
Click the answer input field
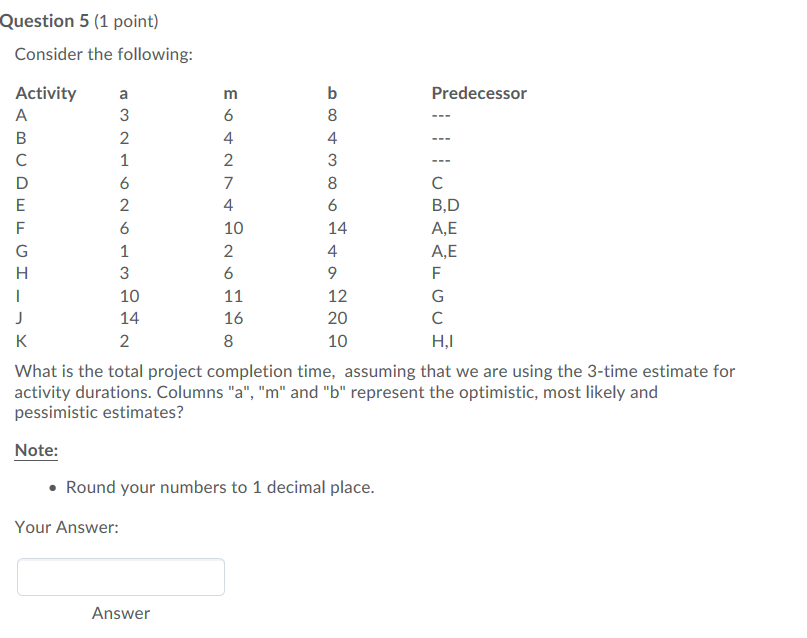120,577
